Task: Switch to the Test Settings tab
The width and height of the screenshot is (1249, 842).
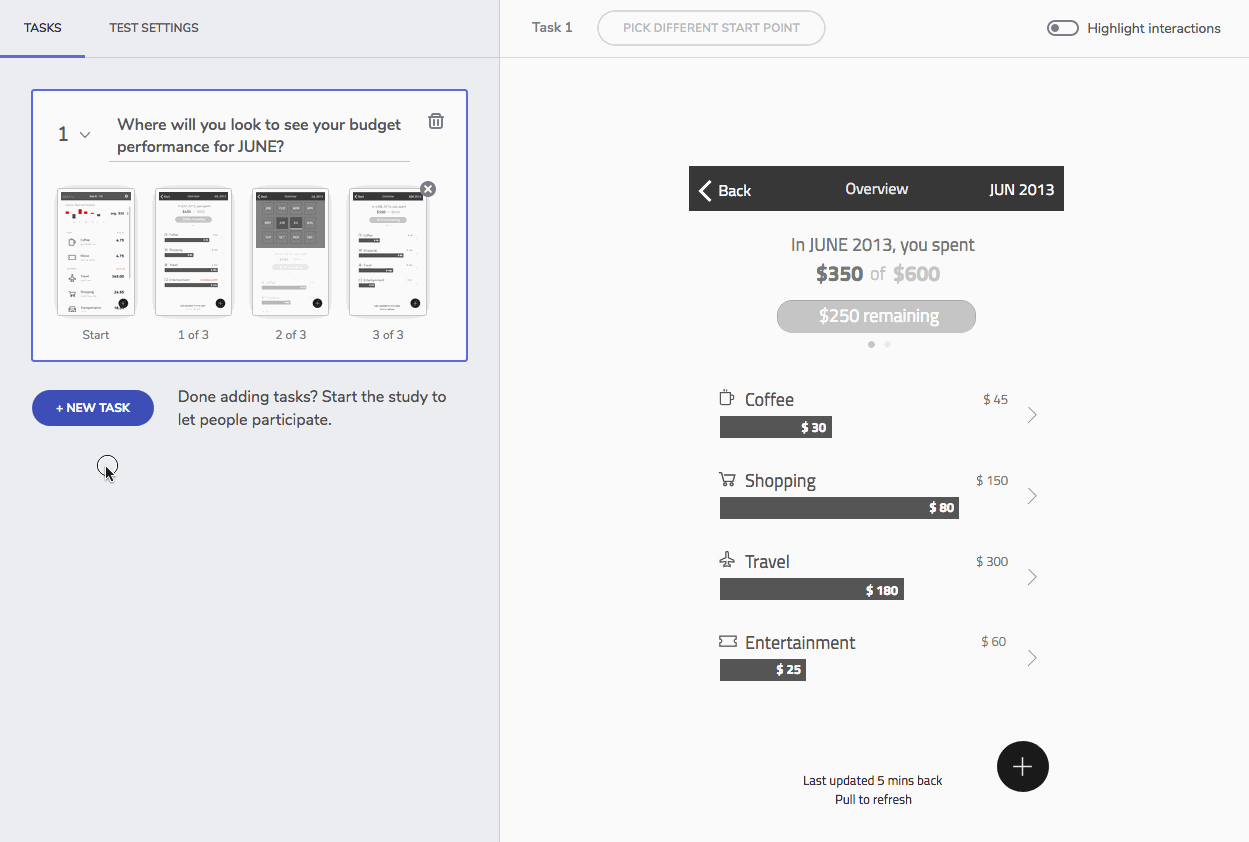Action: tap(154, 28)
